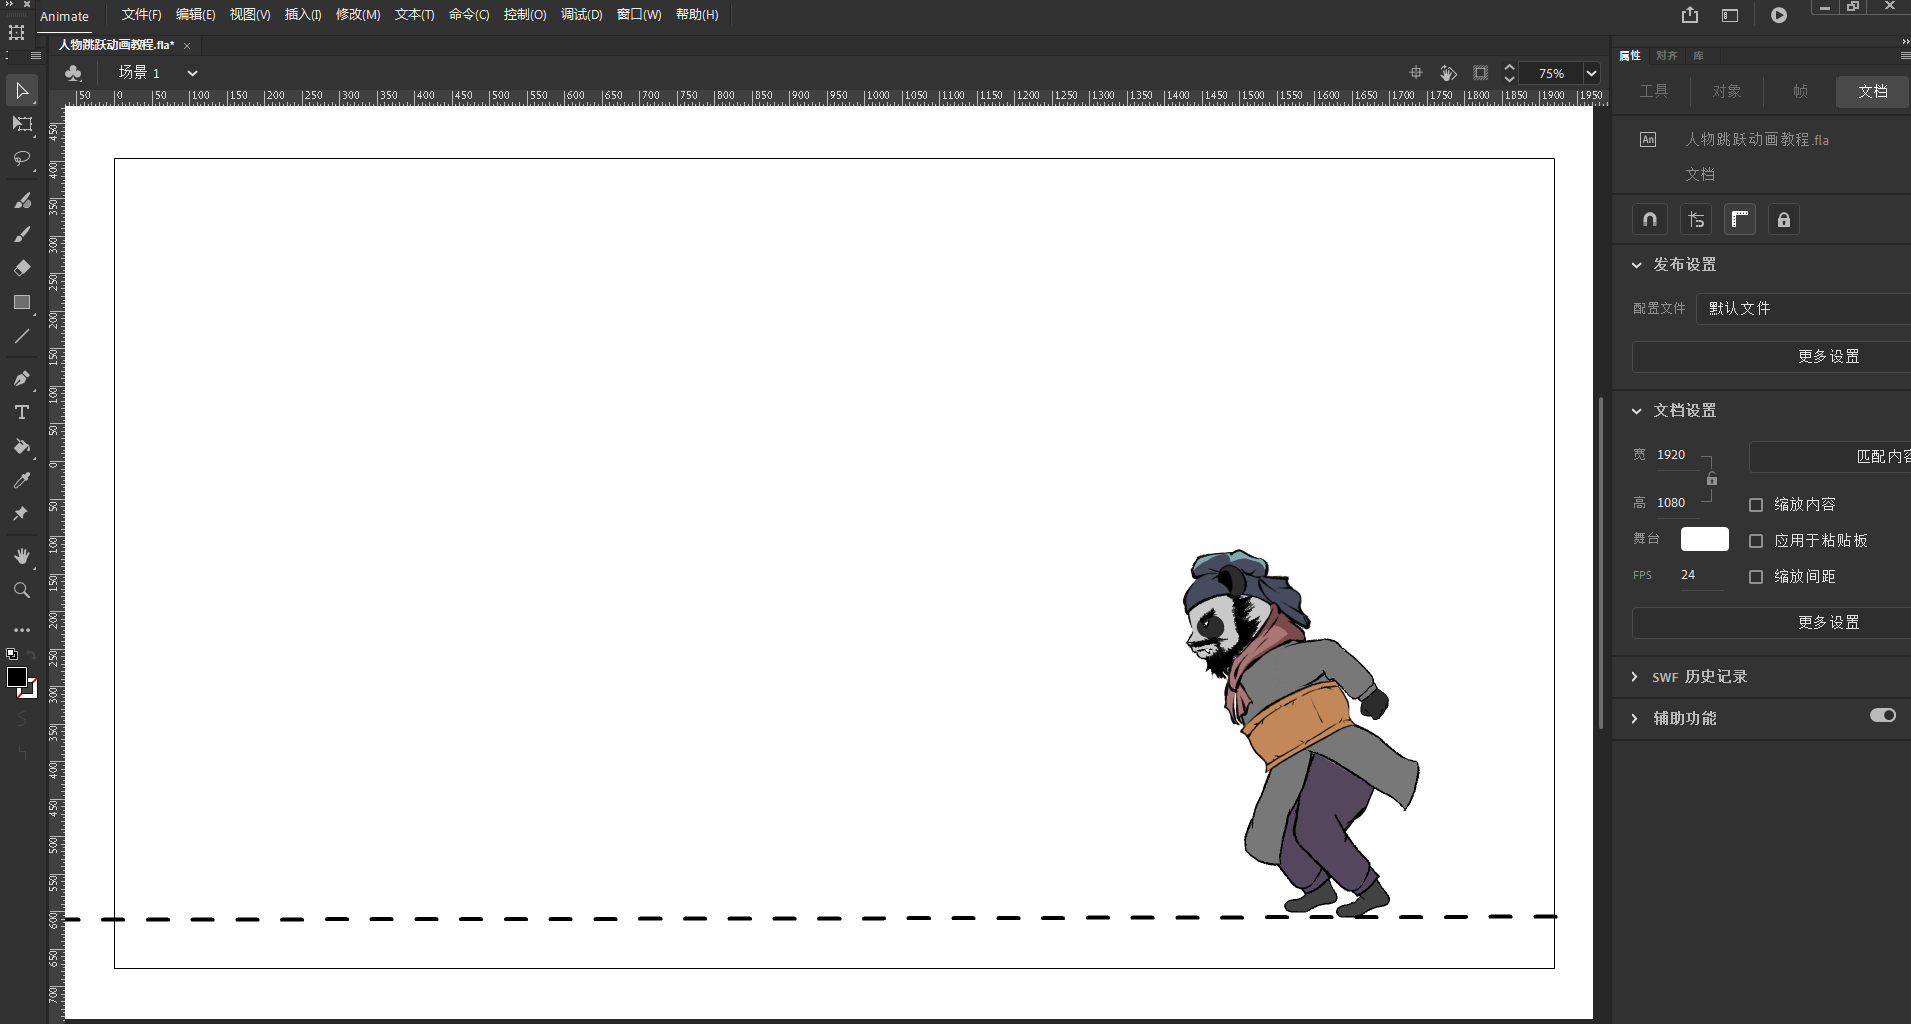Open the 75% zoom level dropdown arrow

click(x=1591, y=73)
